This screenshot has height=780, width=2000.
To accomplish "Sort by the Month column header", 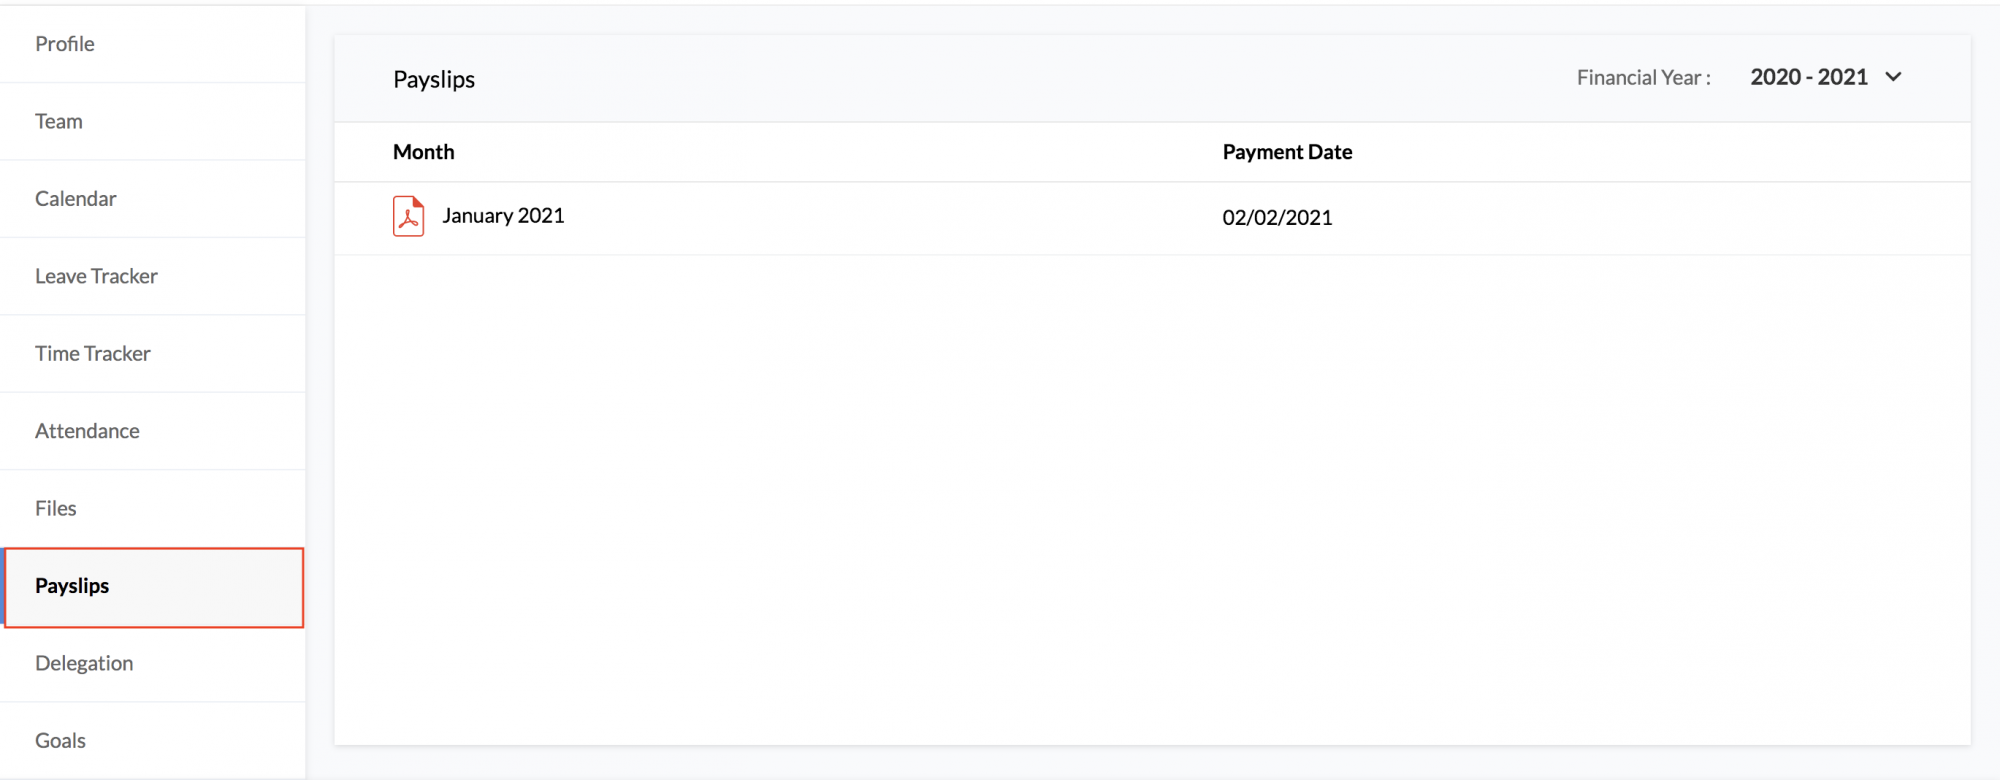I will [423, 152].
